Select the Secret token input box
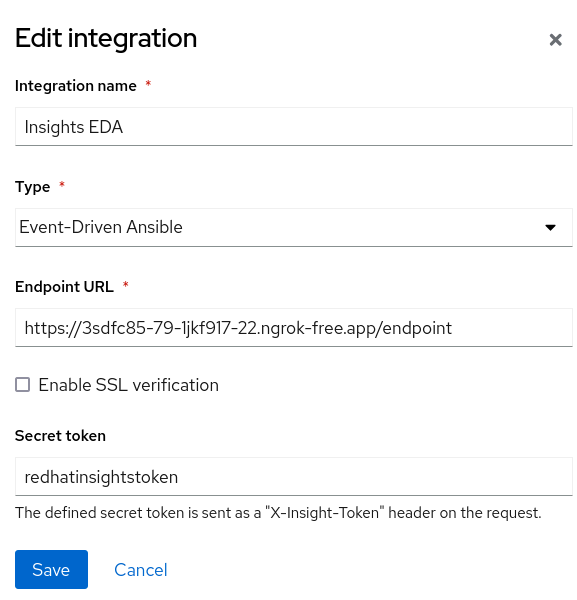Viewport: 577px width, 600px height. [293, 476]
